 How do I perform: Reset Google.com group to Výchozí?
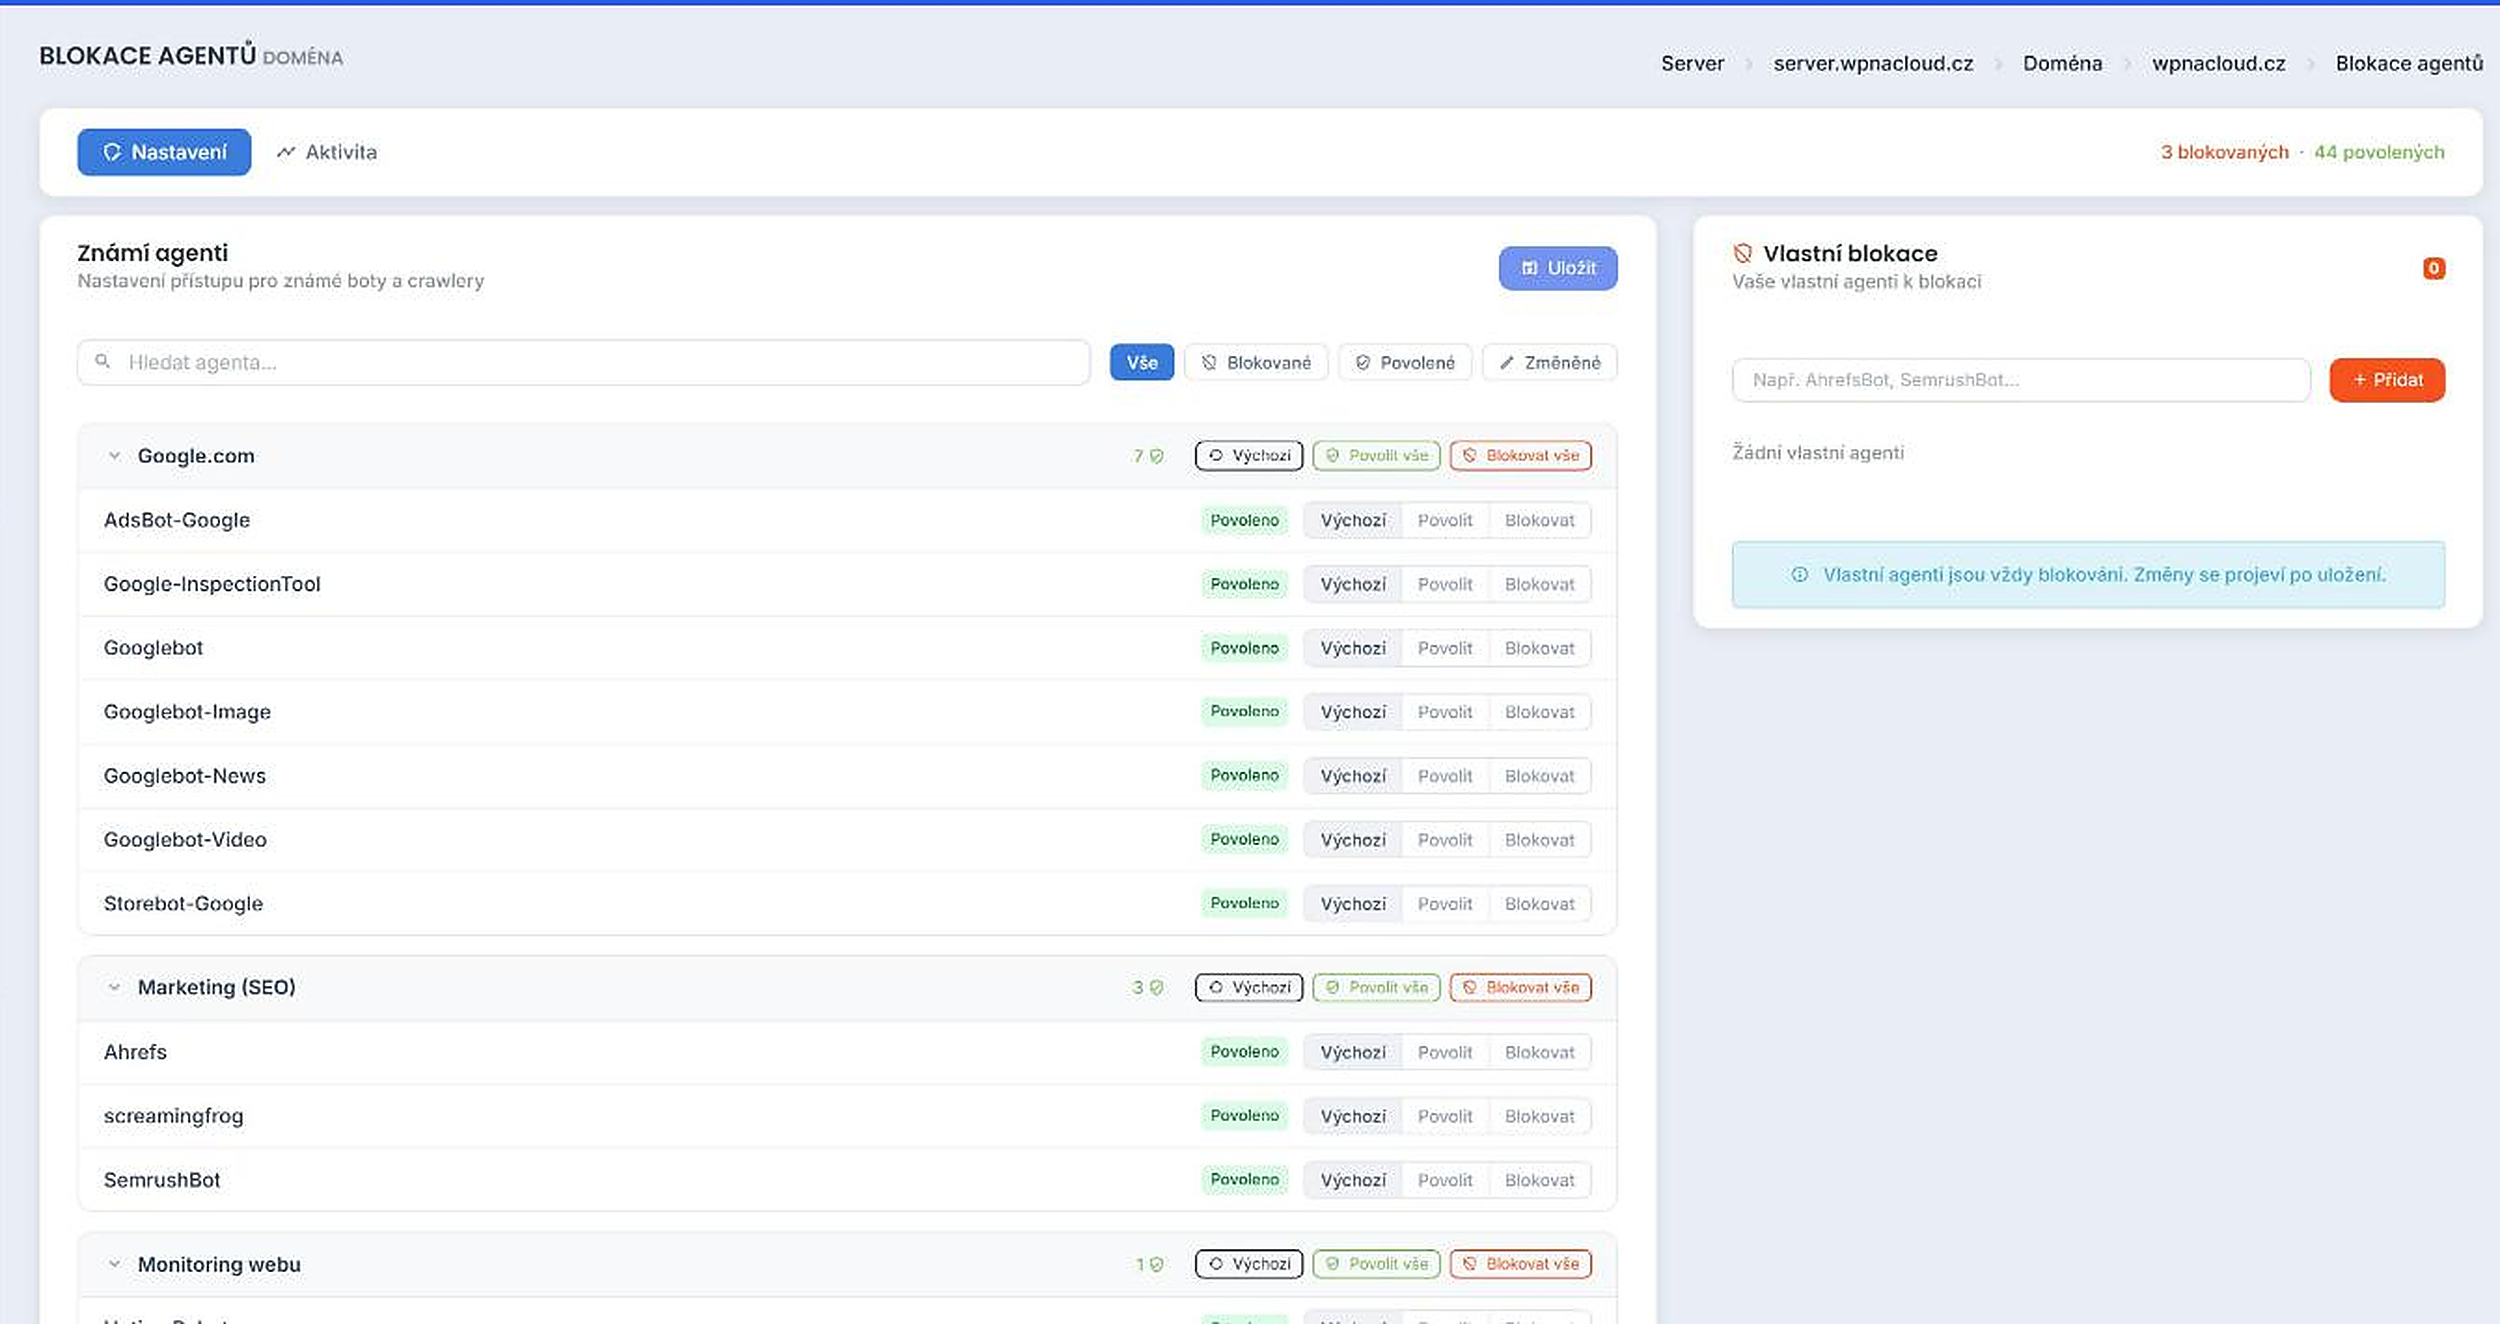1249,456
